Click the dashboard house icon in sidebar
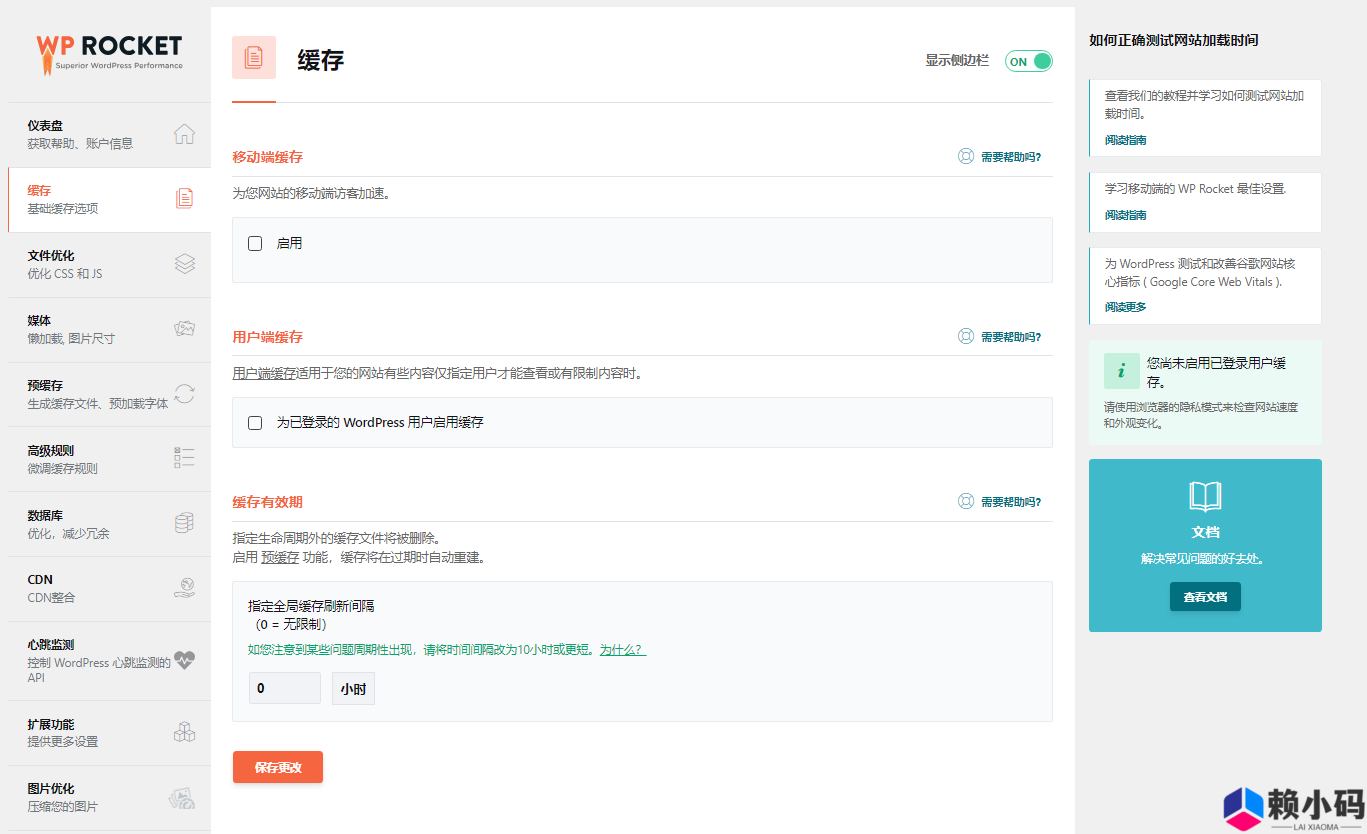Image resolution: width=1367 pixels, height=834 pixels. coord(184,134)
